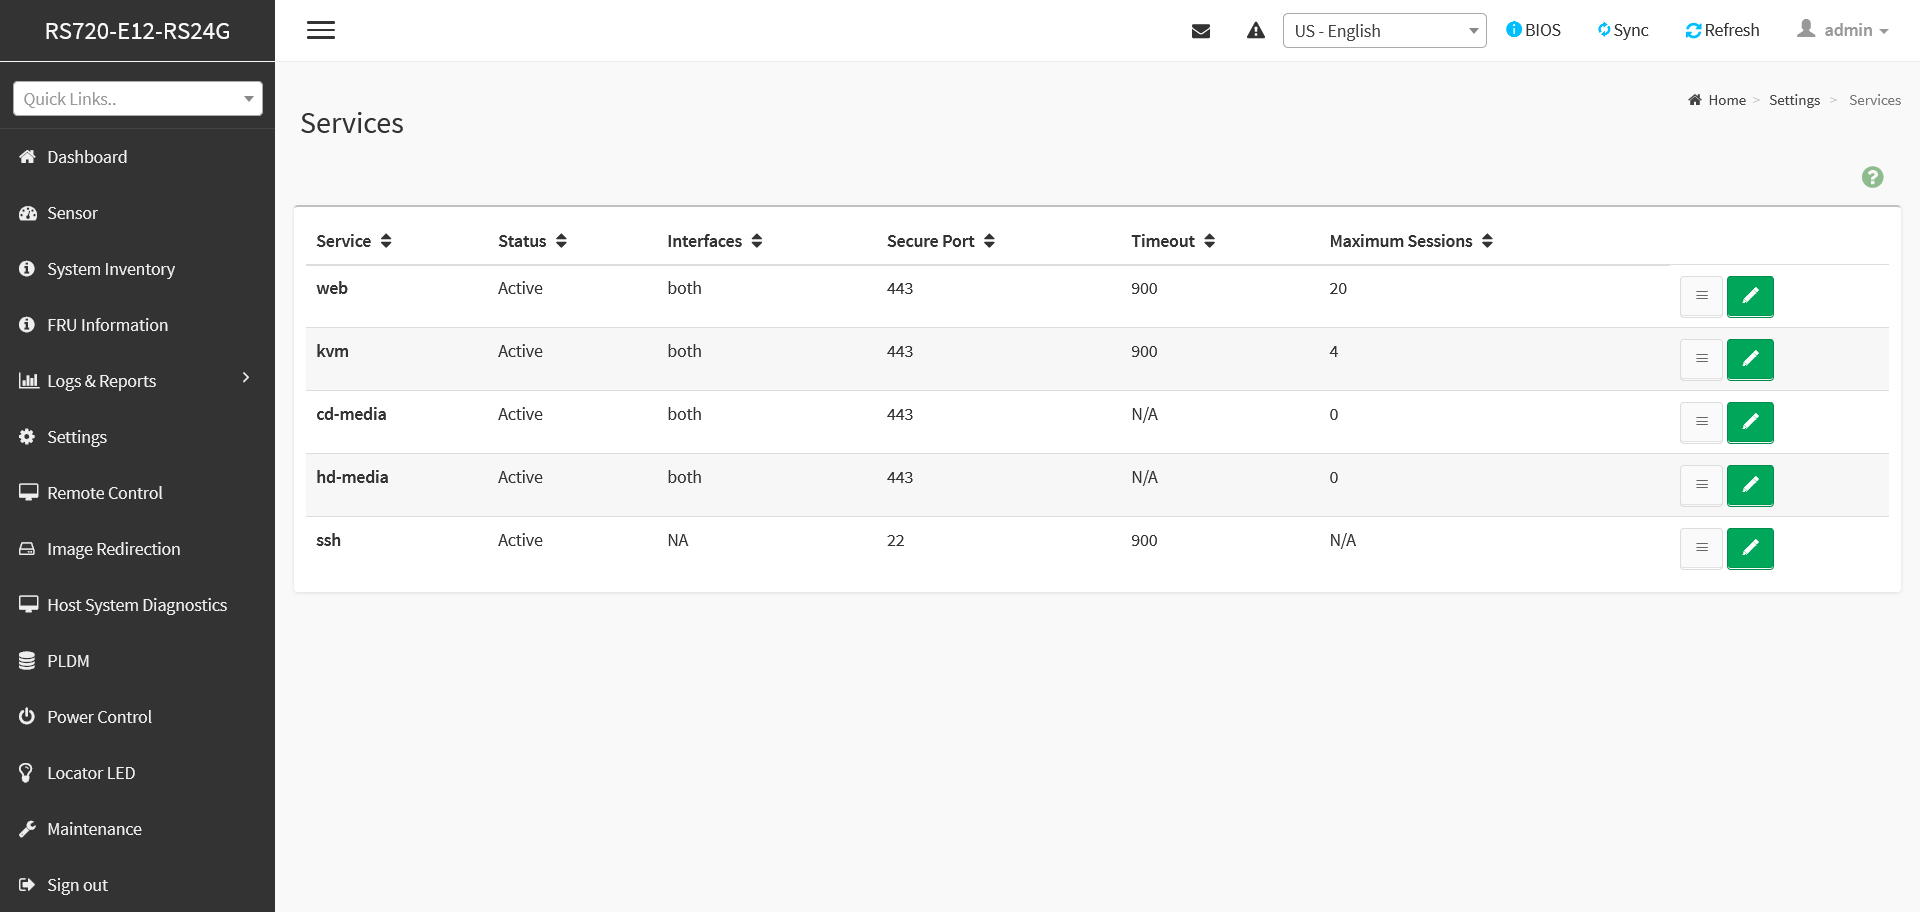This screenshot has height=912, width=1920.
Task: Click the green help question mark icon
Action: click(x=1872, y=177)
